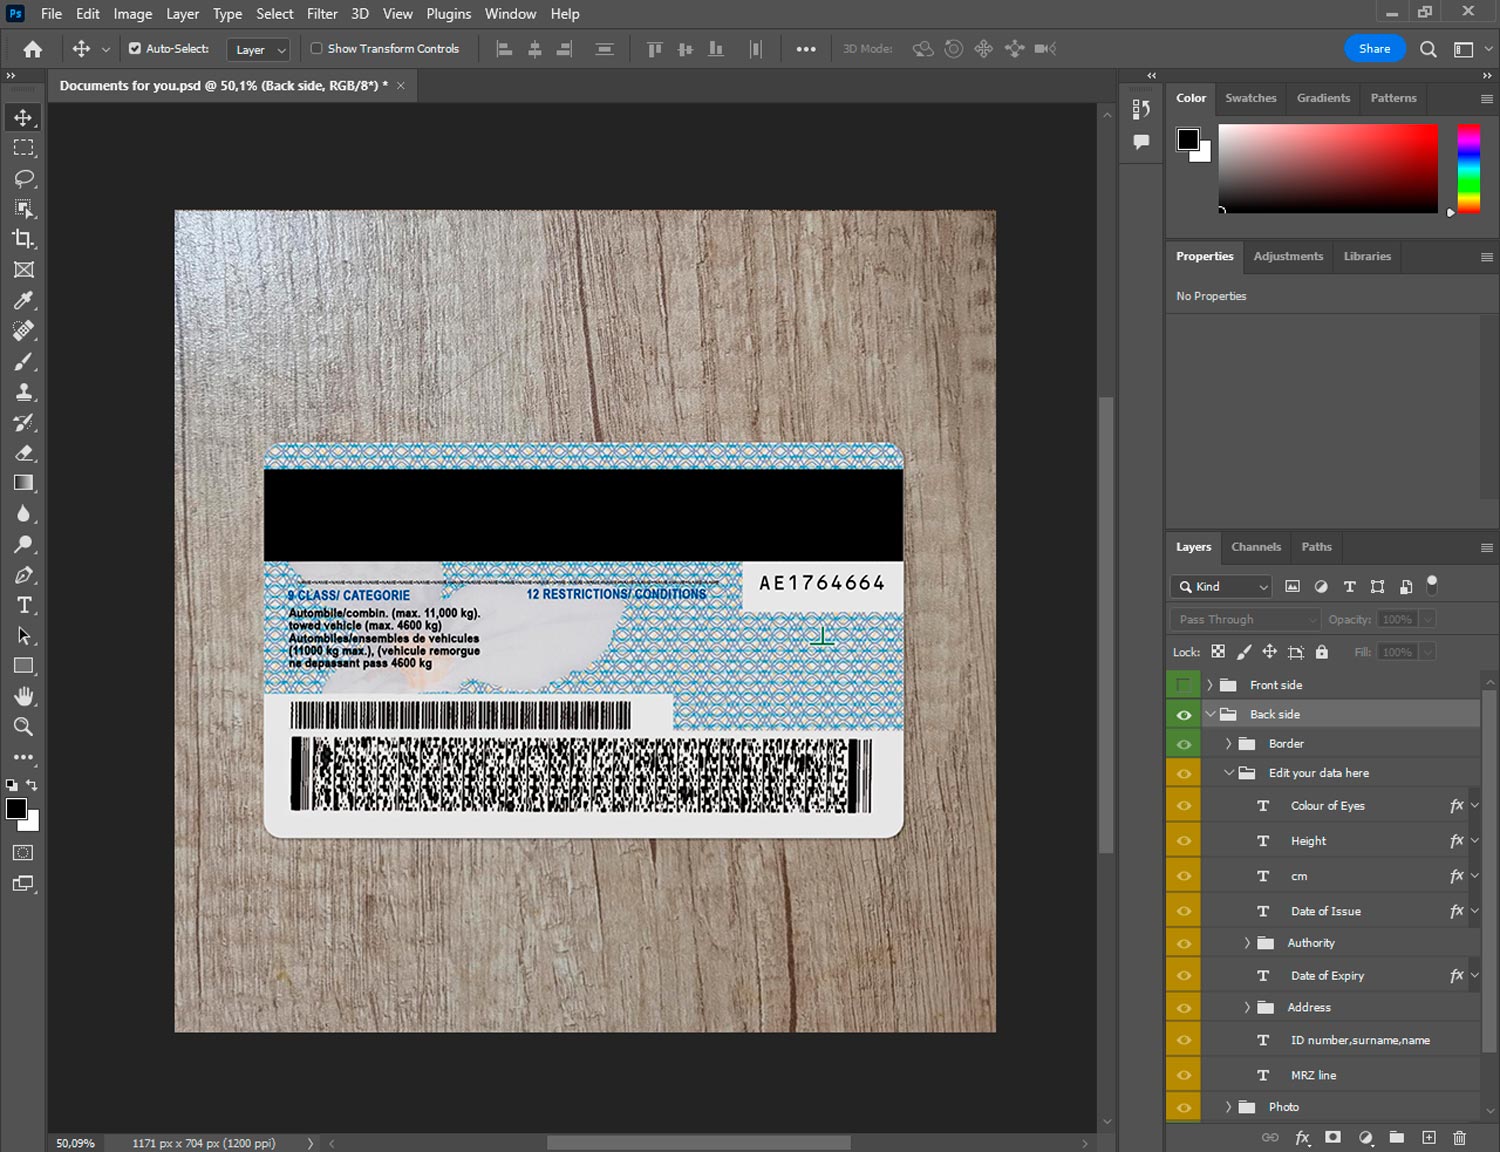Click the Zoom tool in toolbar
This screenshot has height=1152, width=1500.
tap(23, 727)
